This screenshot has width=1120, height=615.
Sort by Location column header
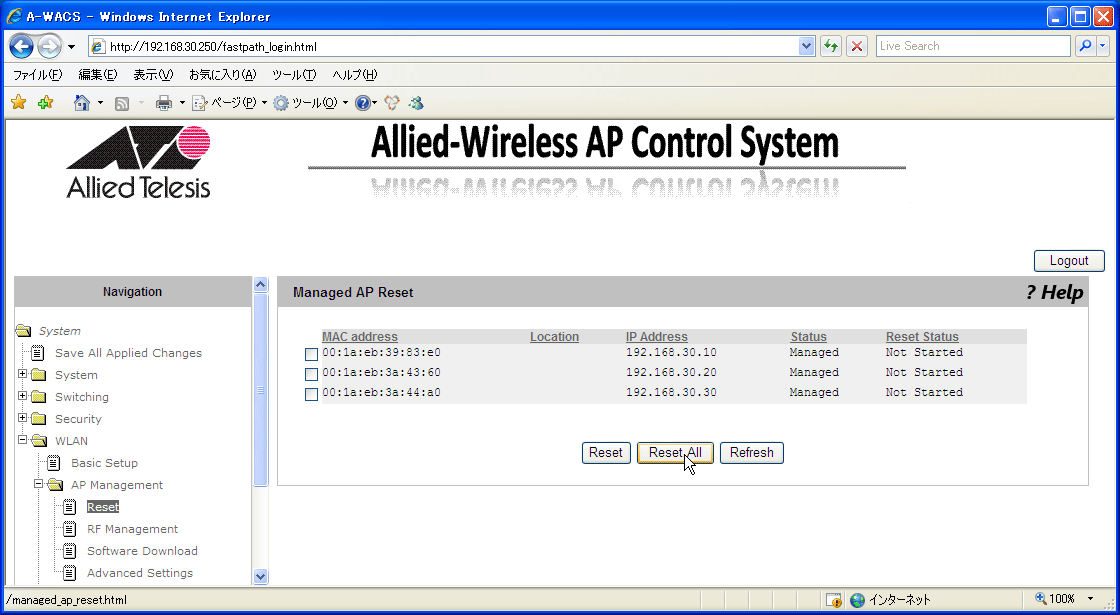[554, 336]
